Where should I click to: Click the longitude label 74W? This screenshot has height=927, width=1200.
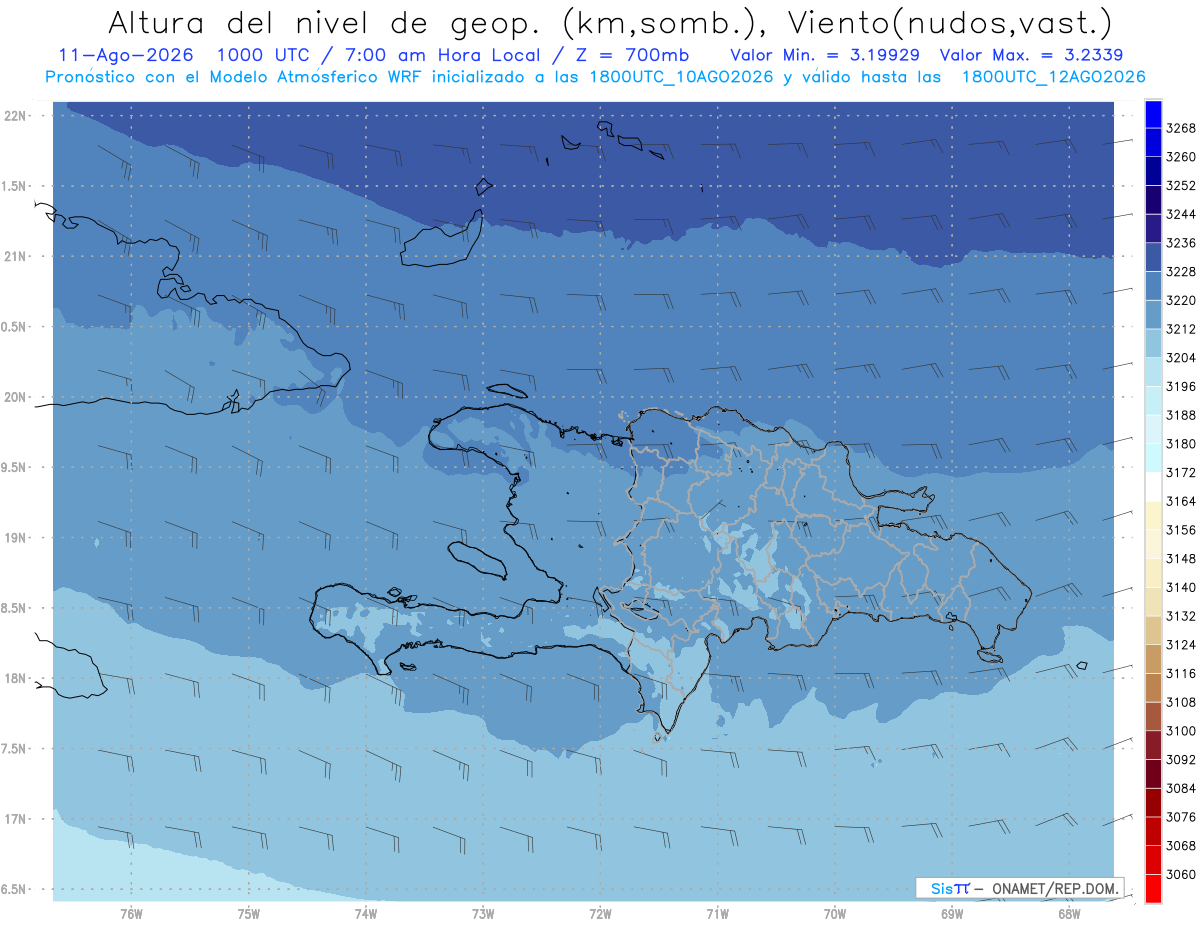(366, 914)
